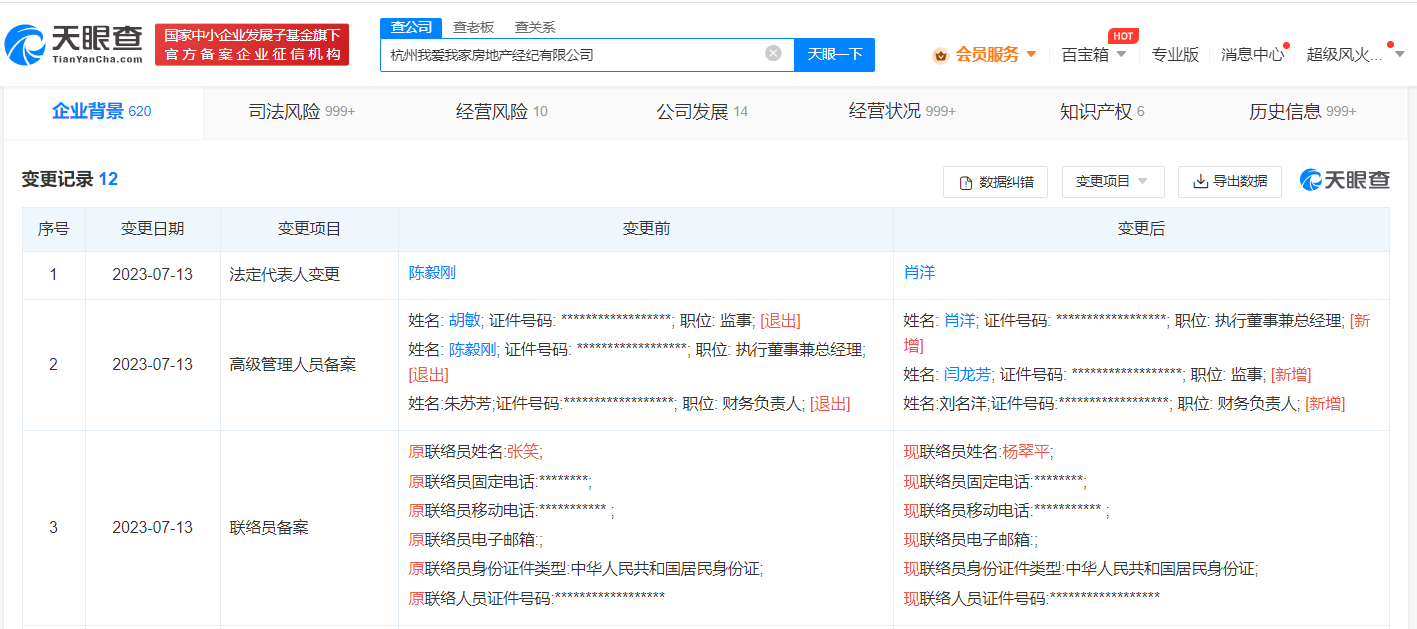Open the 经营状况 tab
The height and width of the screenshot is (629, 1417).
pos(902,111)
